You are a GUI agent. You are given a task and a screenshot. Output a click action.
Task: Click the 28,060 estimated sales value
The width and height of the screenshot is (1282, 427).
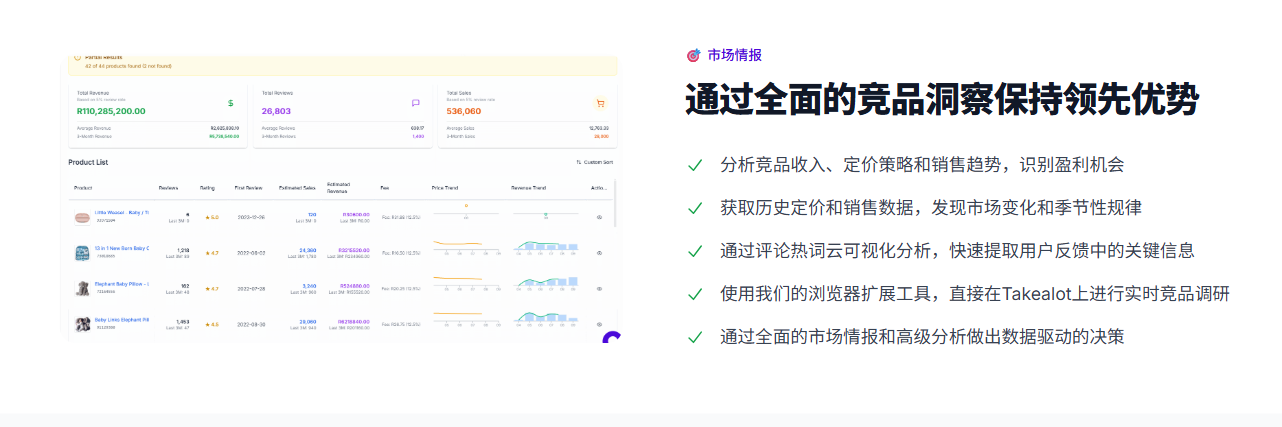(307, 322)
